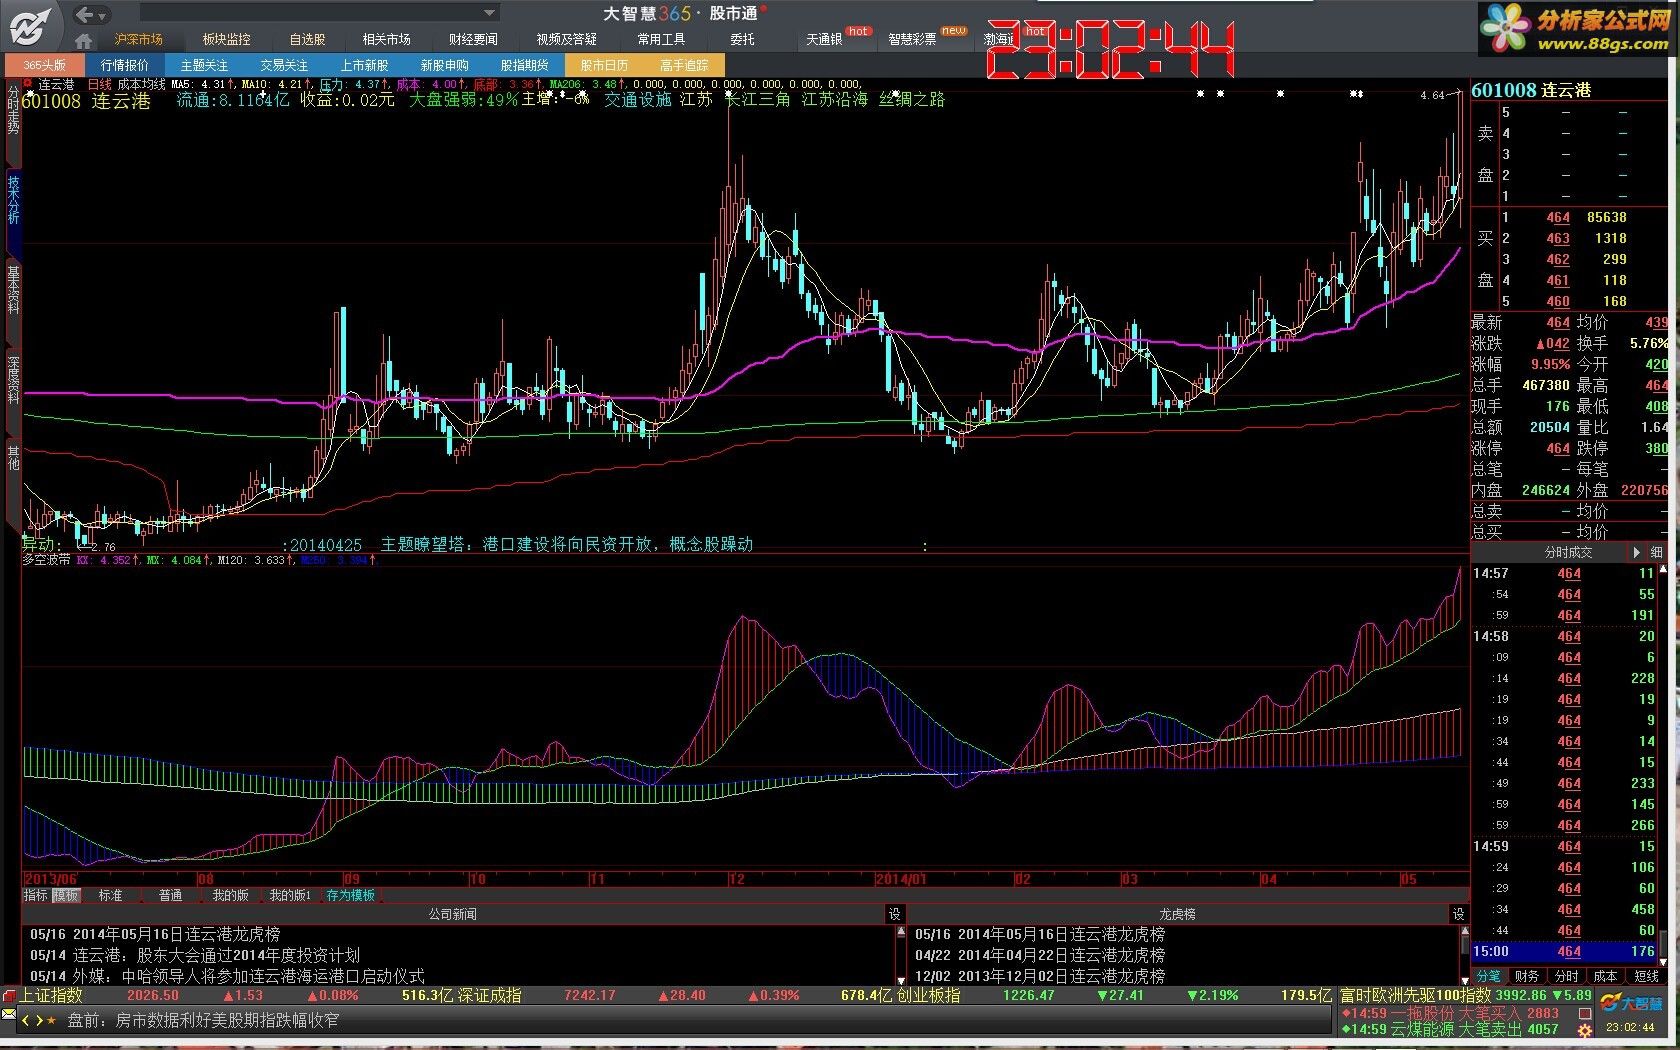The height and width of the screenshot is (1050, 1680).
Task: Select 财务 bottom tab
Action: 1527,976
